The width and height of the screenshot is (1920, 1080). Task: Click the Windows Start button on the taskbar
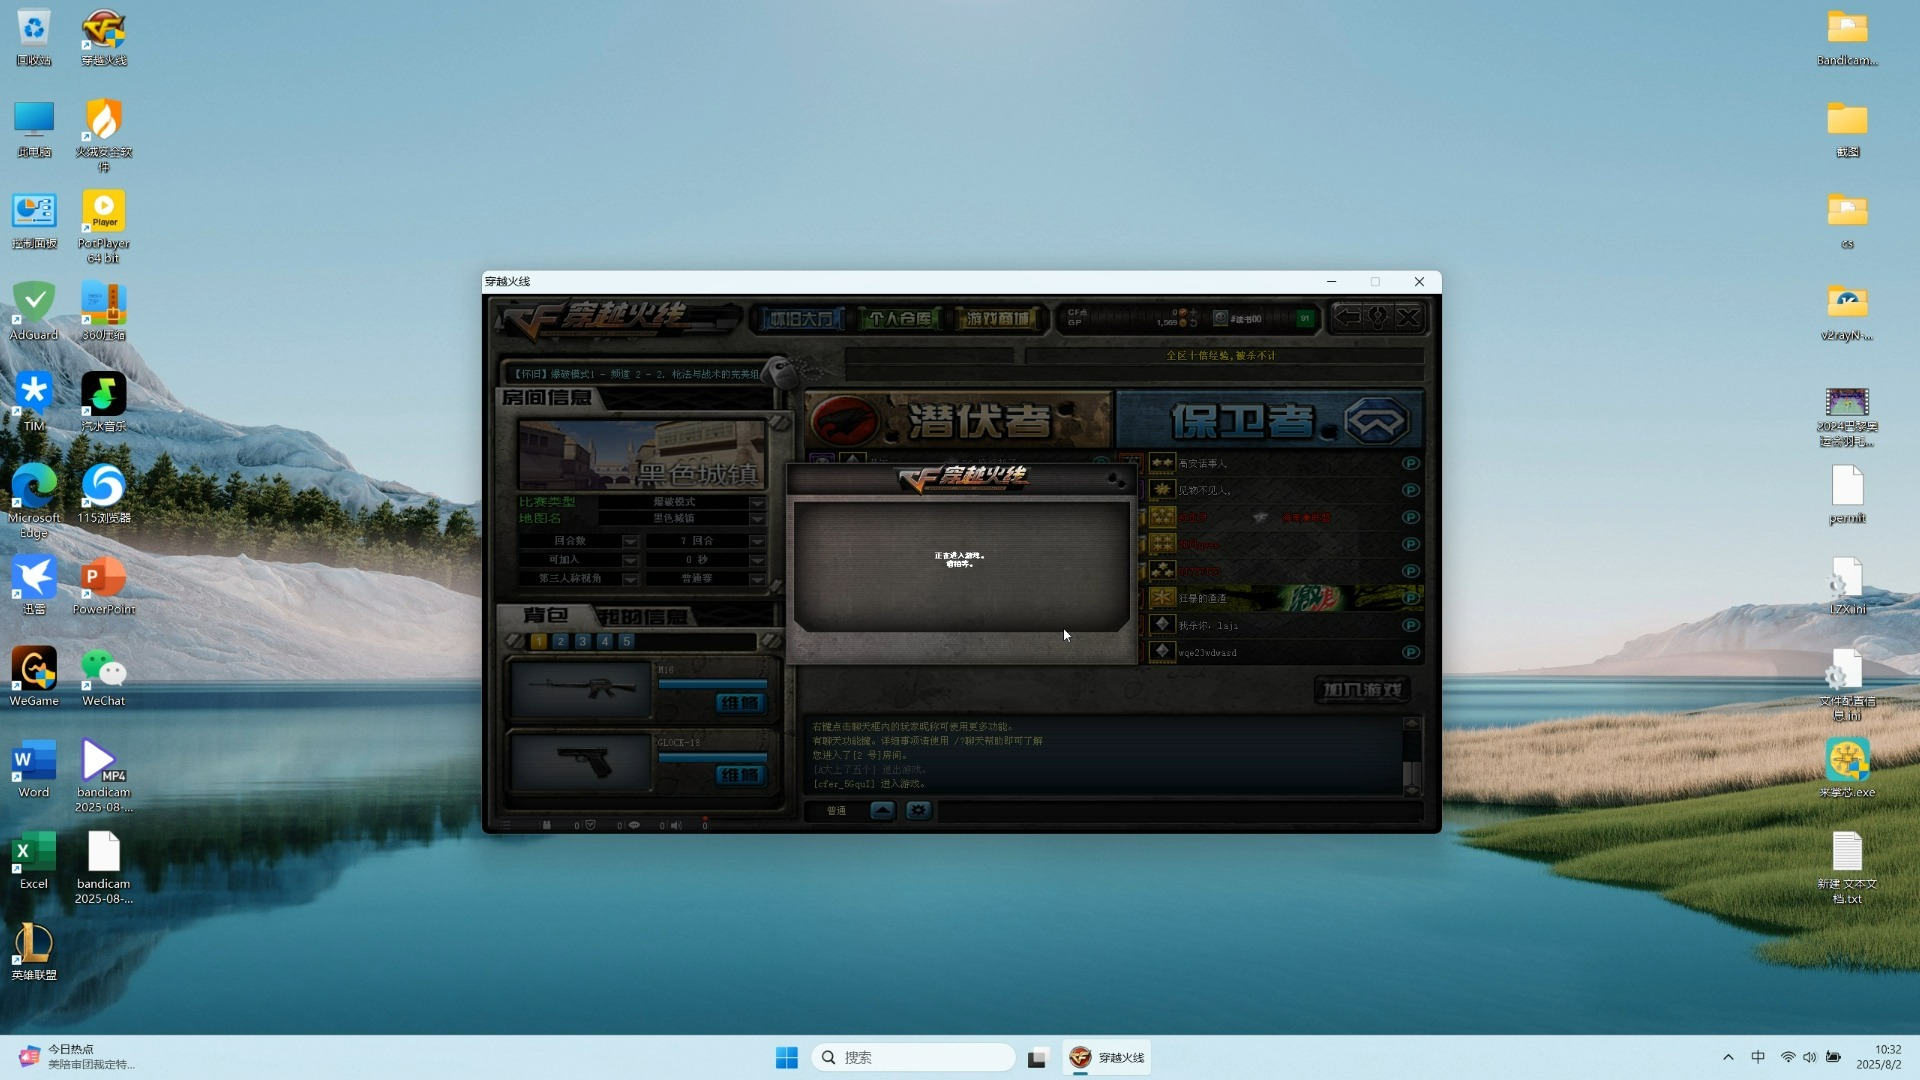coord(787,1057)
